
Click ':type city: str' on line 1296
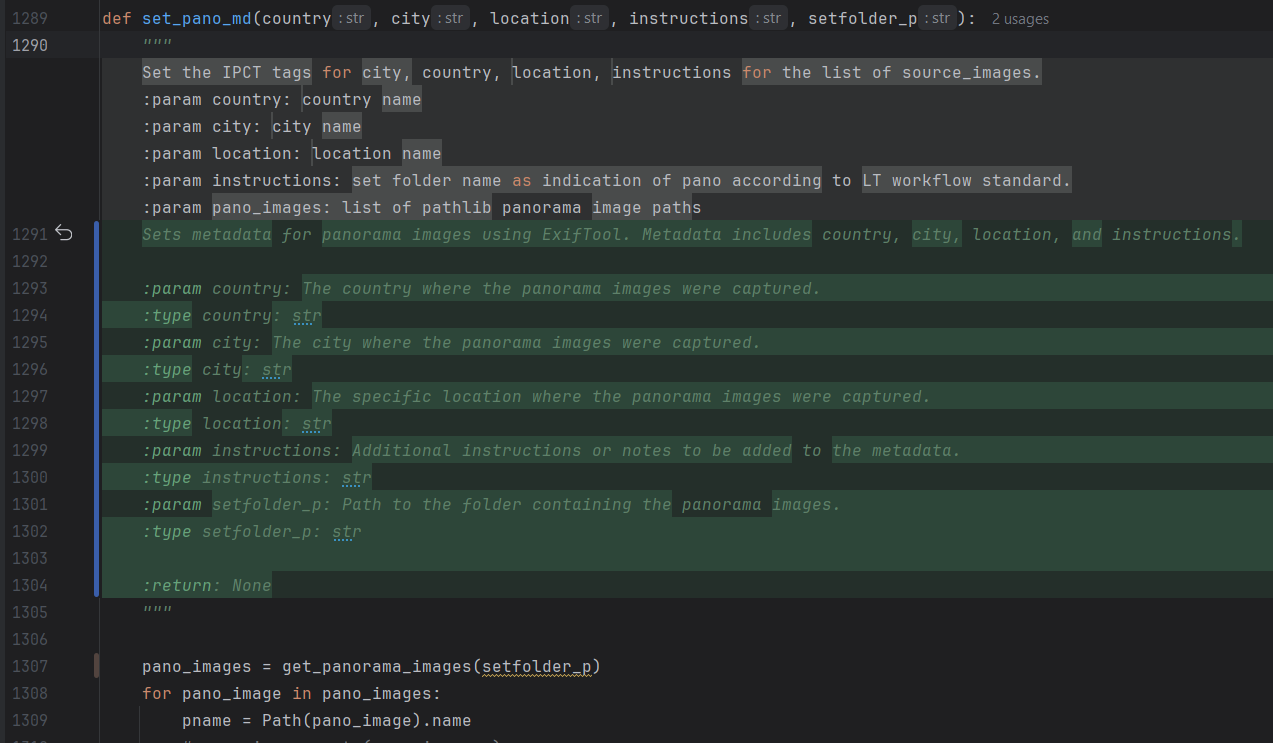(x=217, y=370)
